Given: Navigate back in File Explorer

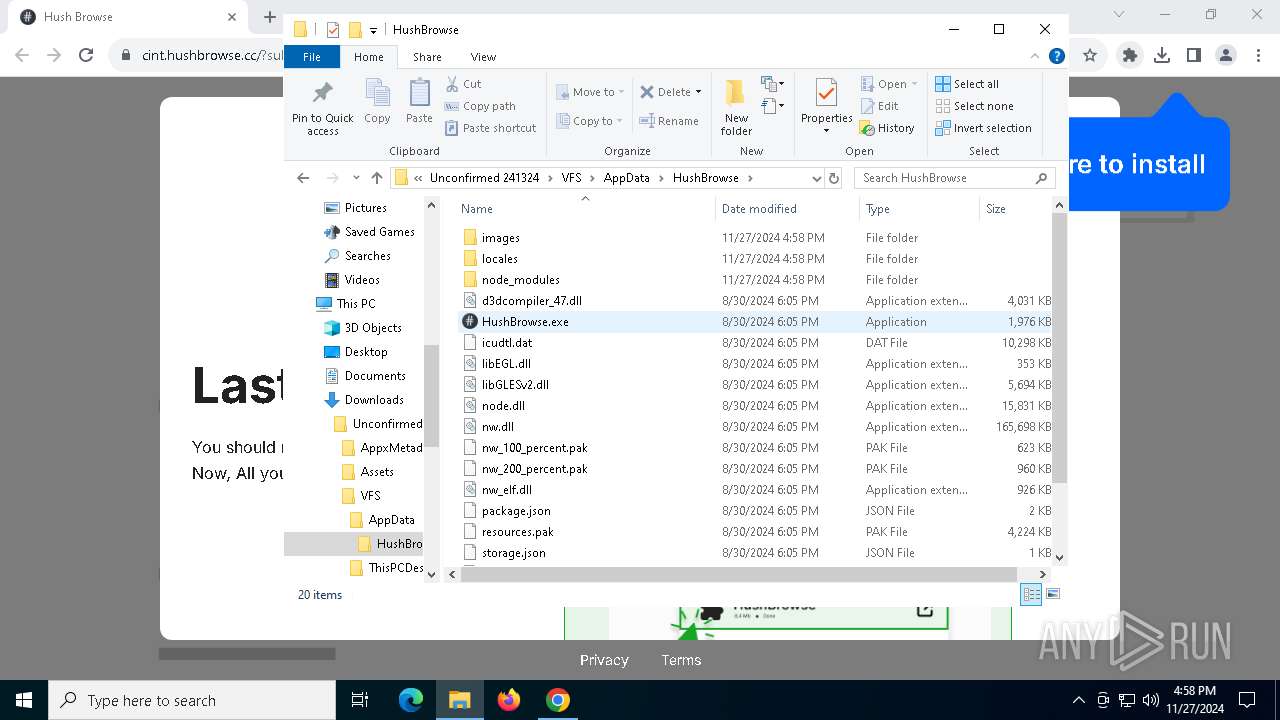Looking at the screenshot, I should click(303, 178).
